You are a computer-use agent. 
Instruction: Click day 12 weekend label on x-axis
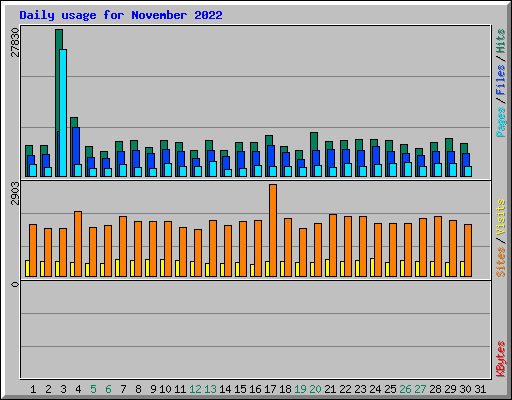195,389
